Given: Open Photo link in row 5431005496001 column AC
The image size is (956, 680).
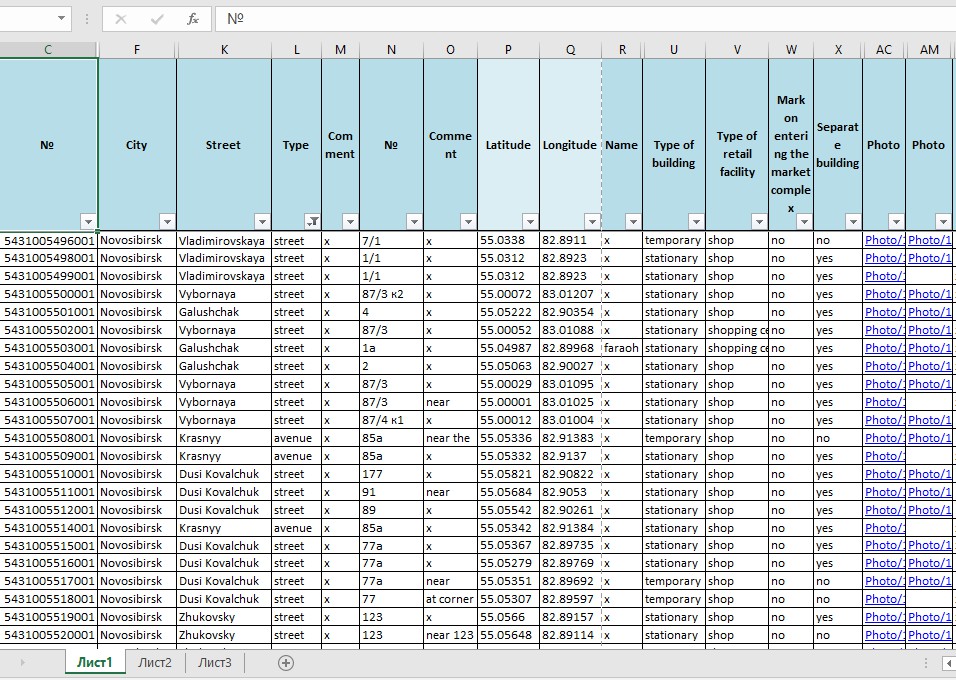Looking at the screenshot, I should (884, 240).
